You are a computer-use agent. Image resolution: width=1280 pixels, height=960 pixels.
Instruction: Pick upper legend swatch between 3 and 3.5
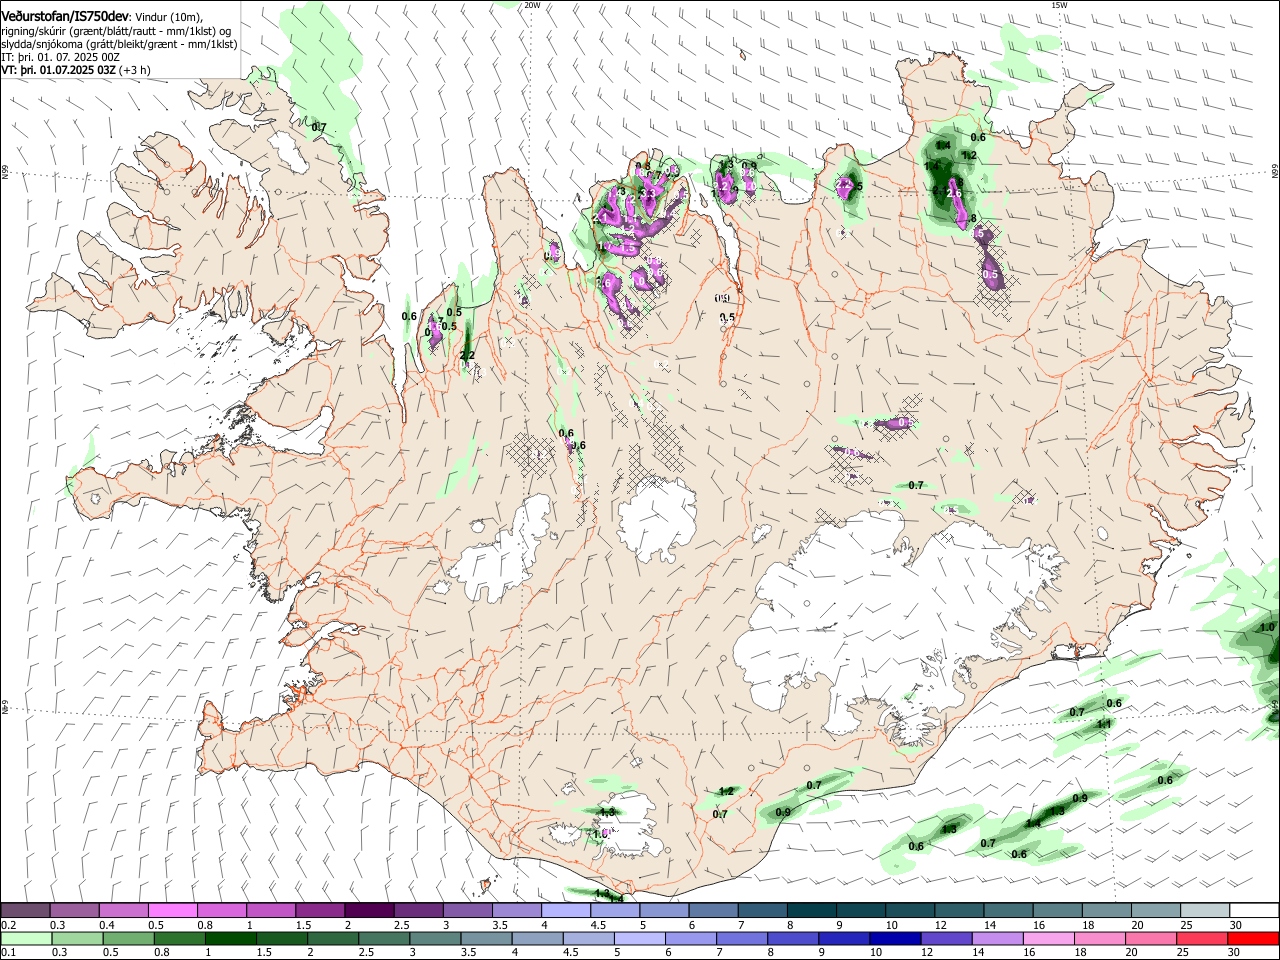pos(468,910)
